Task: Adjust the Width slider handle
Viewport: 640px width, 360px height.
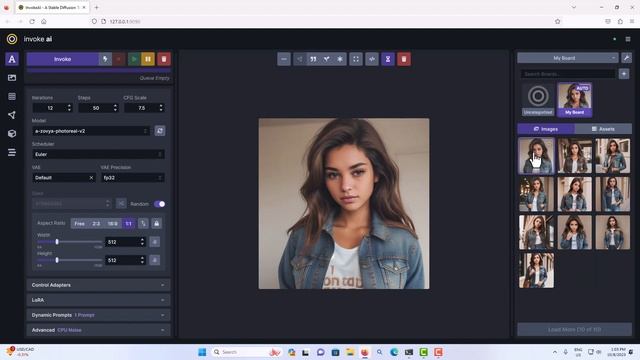Action: [57, 242]
